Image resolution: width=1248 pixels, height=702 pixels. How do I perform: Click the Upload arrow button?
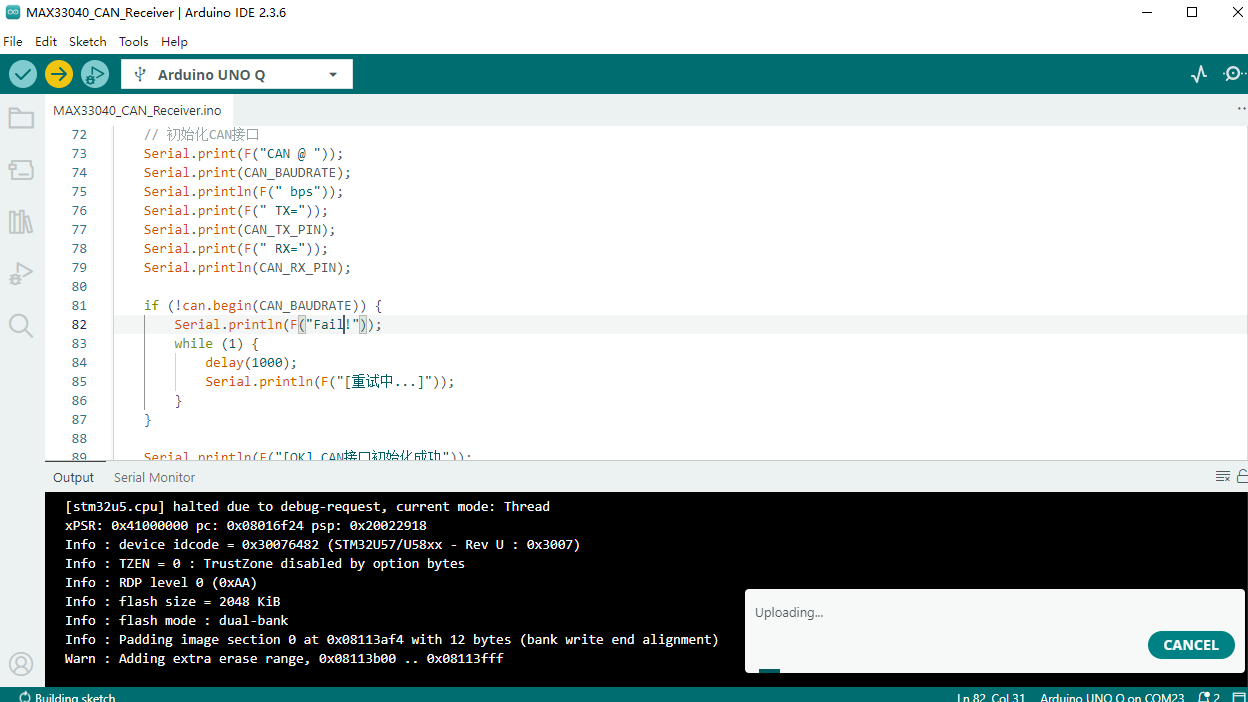pos(59,74)
